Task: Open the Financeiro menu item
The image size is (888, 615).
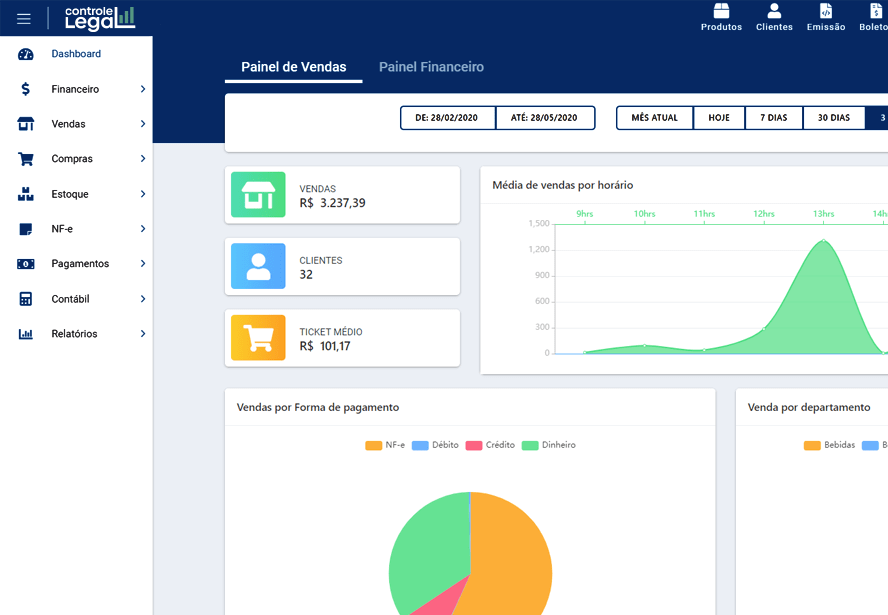Action: [76, 89]
